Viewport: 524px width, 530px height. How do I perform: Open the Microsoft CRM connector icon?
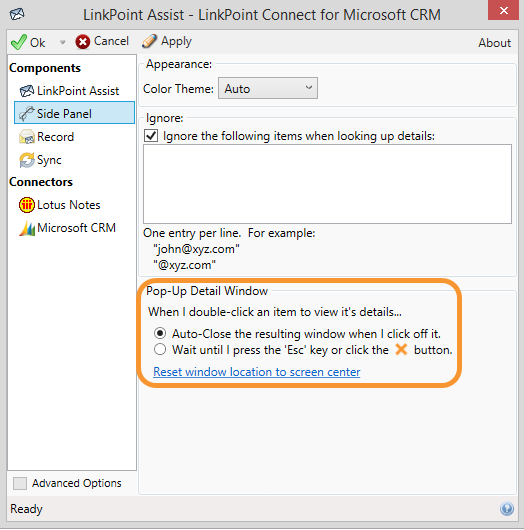coord(27,228)
